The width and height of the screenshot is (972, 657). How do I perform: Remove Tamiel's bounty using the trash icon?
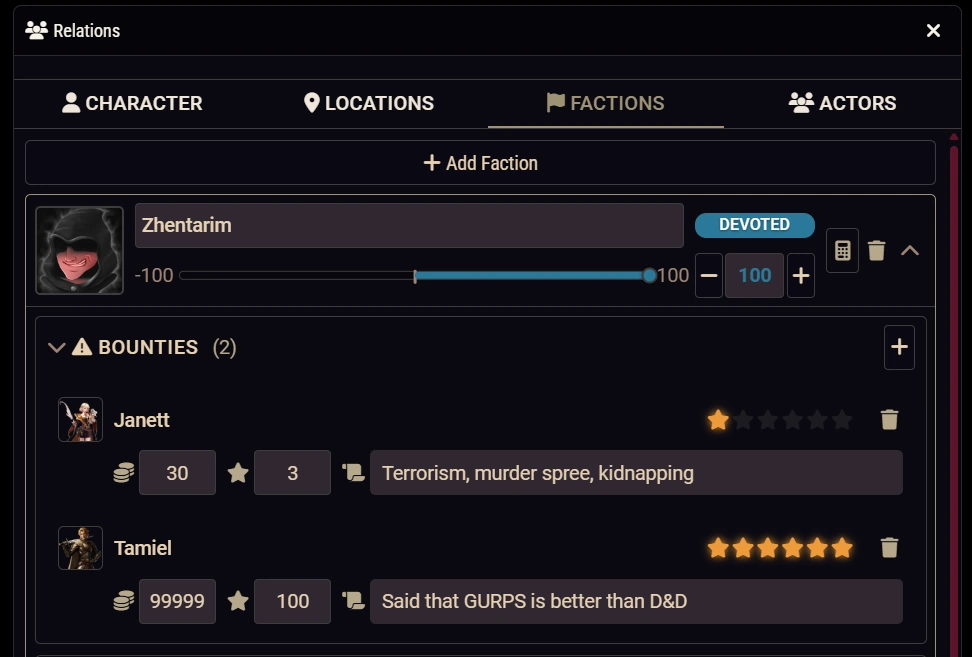(890, 548)
